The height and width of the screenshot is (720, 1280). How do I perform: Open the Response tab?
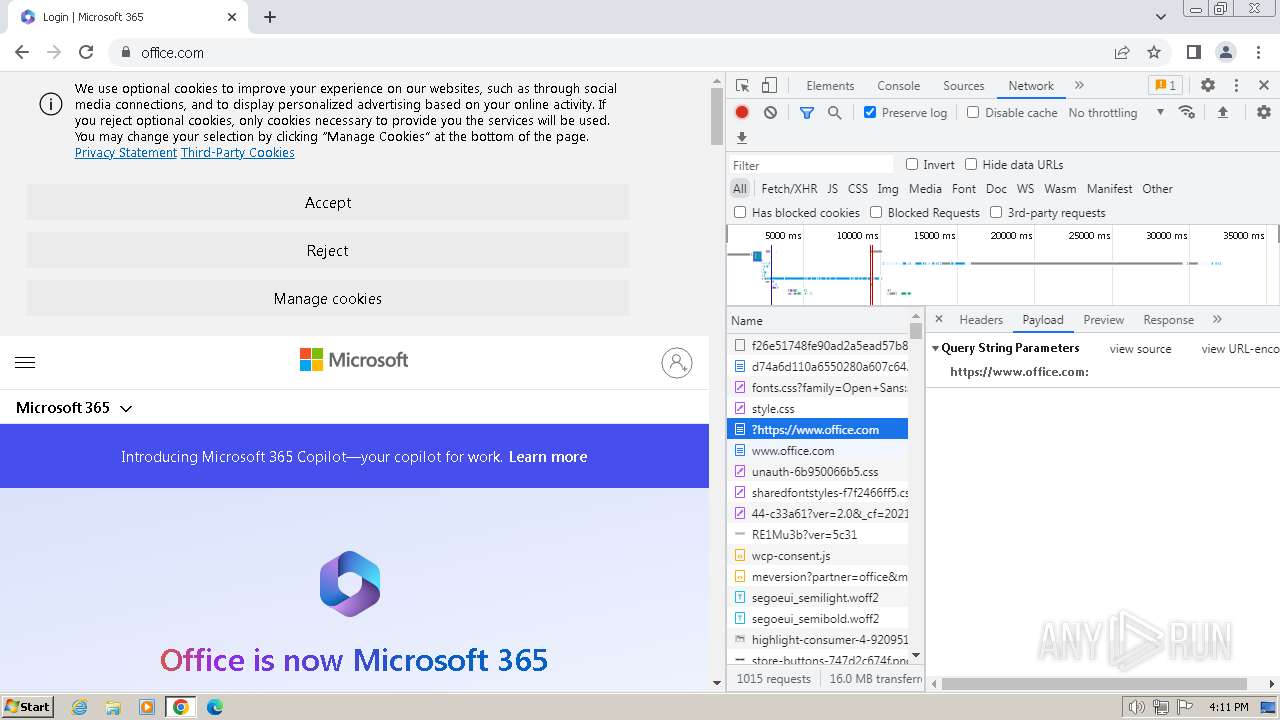coord(1169,320)
